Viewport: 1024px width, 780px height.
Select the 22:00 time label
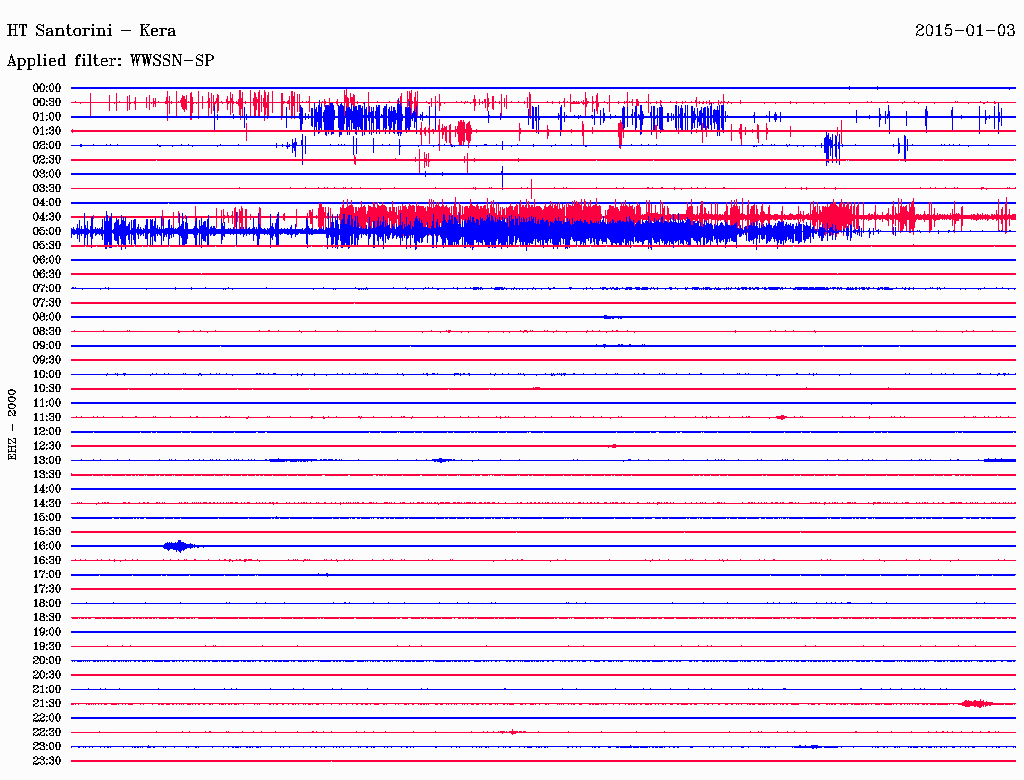click(47, 717)
